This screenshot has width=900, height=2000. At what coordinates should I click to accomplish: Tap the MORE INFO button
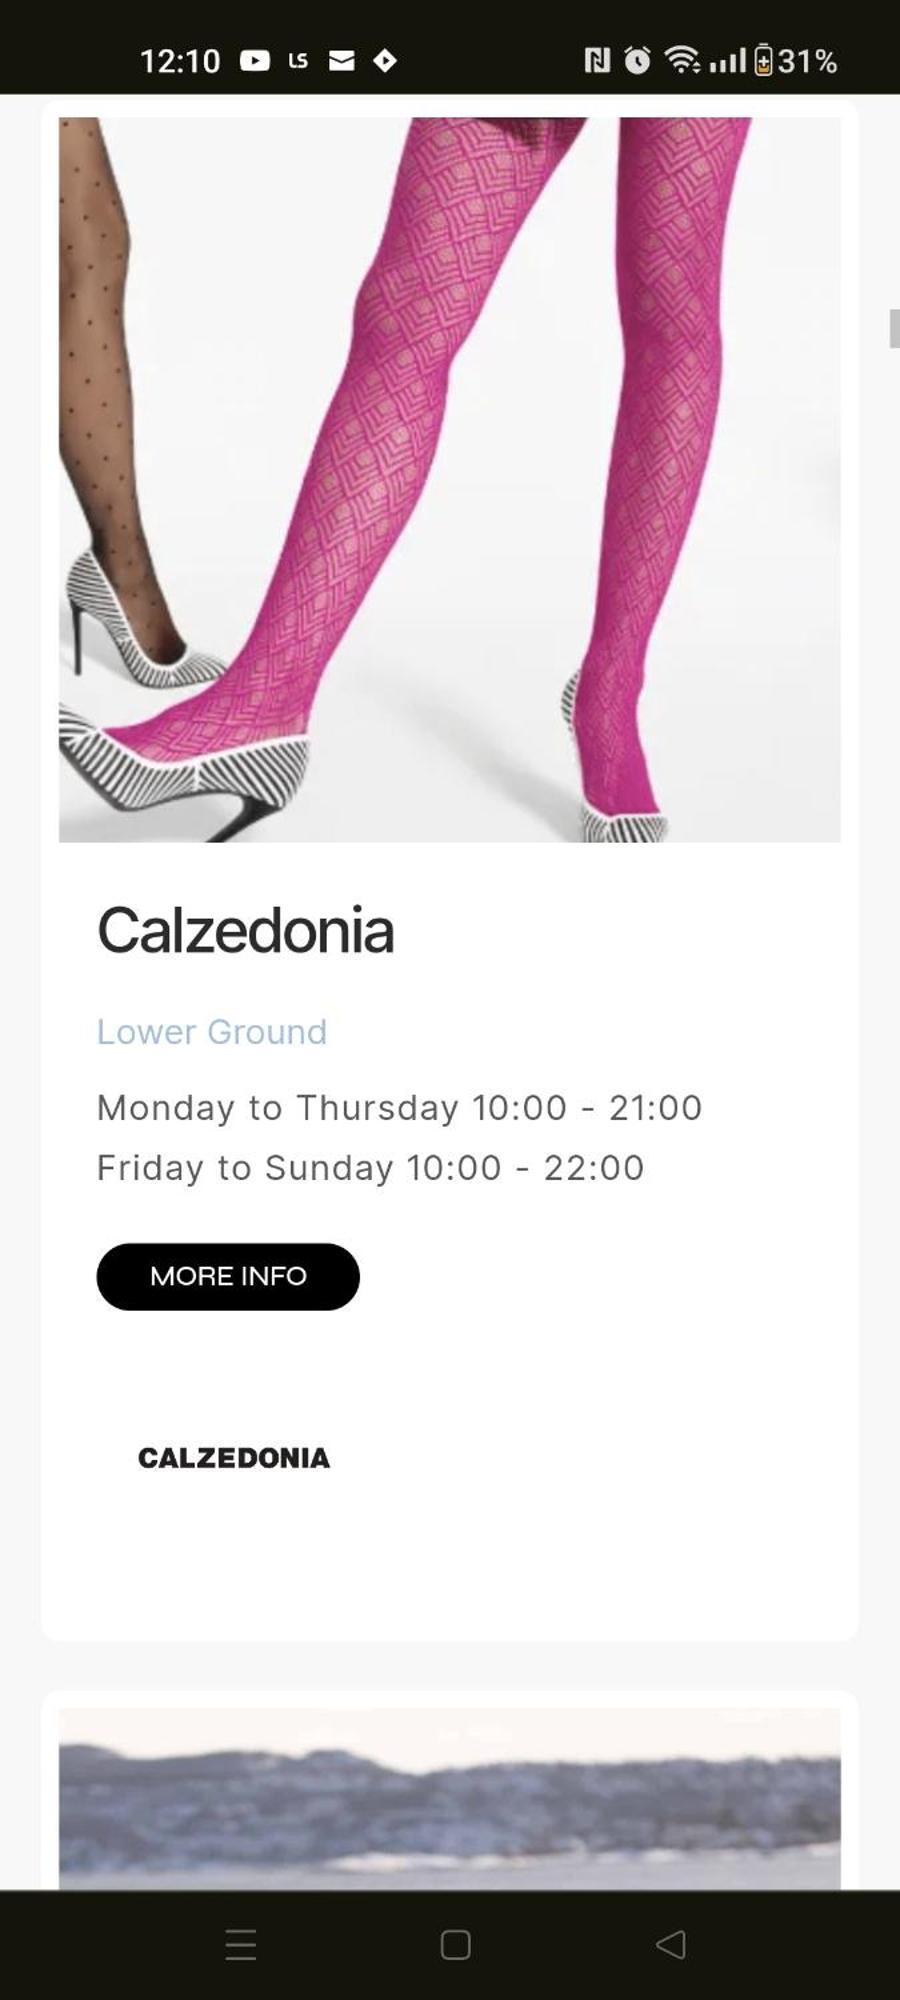pos(228,1276)
